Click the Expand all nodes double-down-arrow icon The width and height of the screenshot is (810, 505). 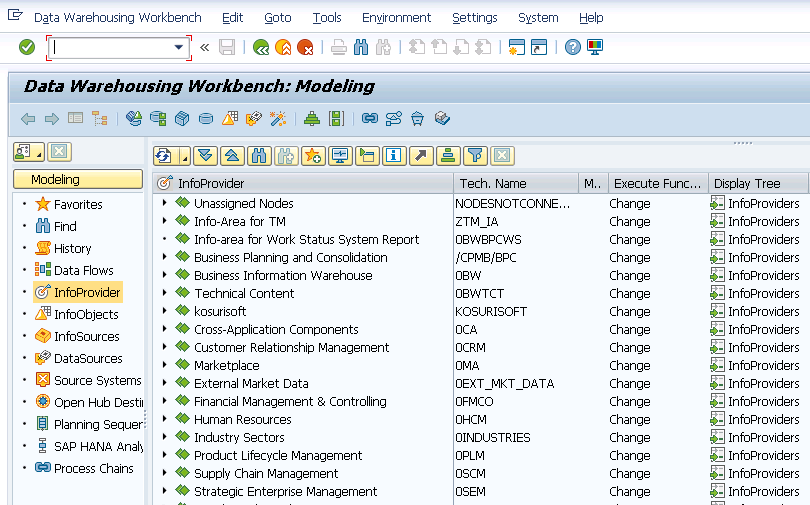pos(205,155)
